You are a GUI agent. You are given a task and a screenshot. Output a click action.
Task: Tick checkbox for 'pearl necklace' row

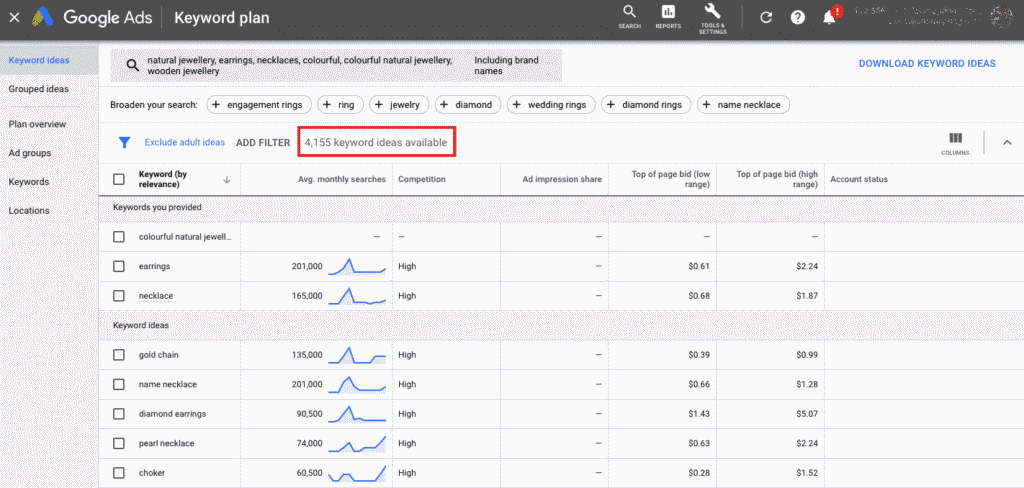point(119,444)
